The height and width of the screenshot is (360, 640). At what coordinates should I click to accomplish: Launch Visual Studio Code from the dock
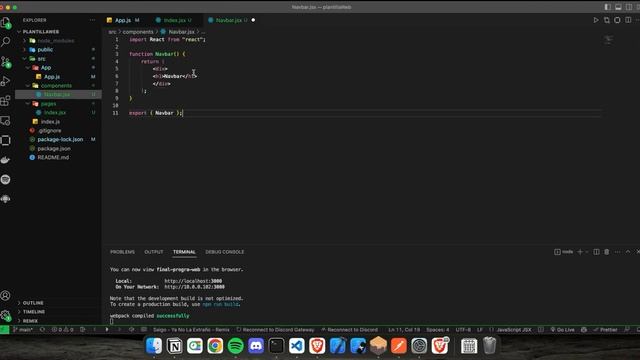click(x=297, y=346)
